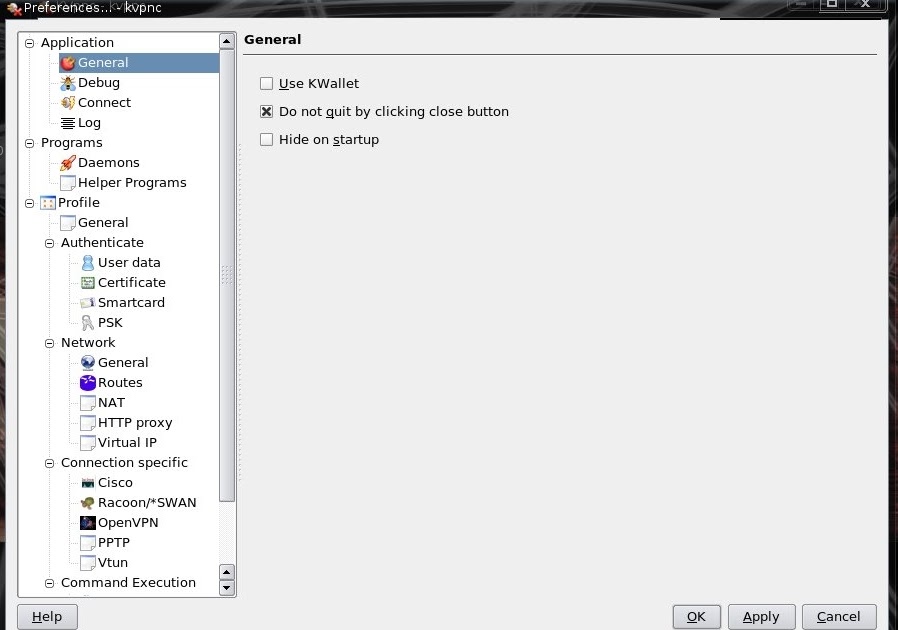The image size is (898, 630).
Task: Enable Hide on startup checkbox
Action: click(x=266, y=140)
